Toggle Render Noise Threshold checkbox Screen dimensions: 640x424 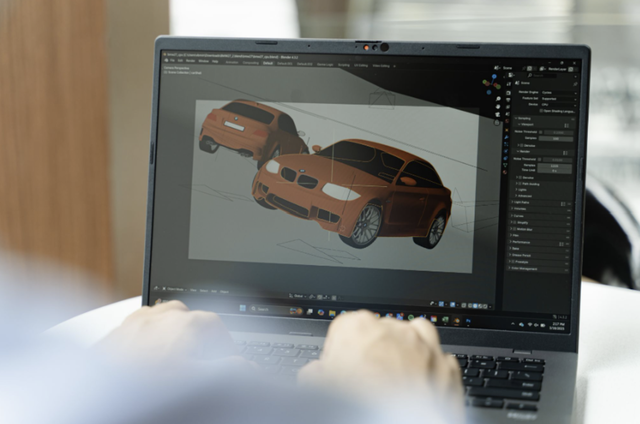click(x=540, y=160)
